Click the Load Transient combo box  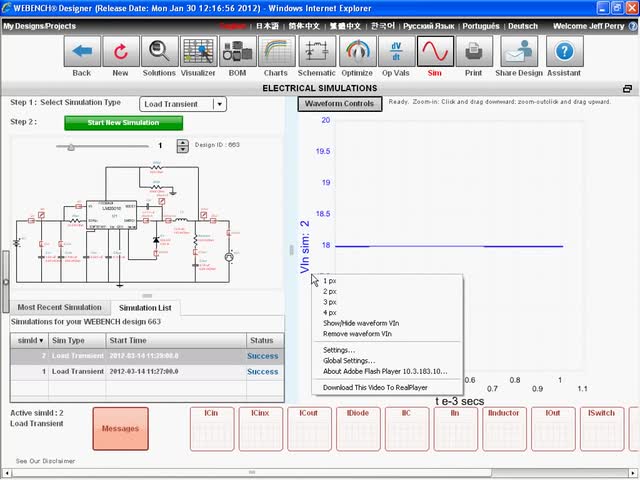183,104
